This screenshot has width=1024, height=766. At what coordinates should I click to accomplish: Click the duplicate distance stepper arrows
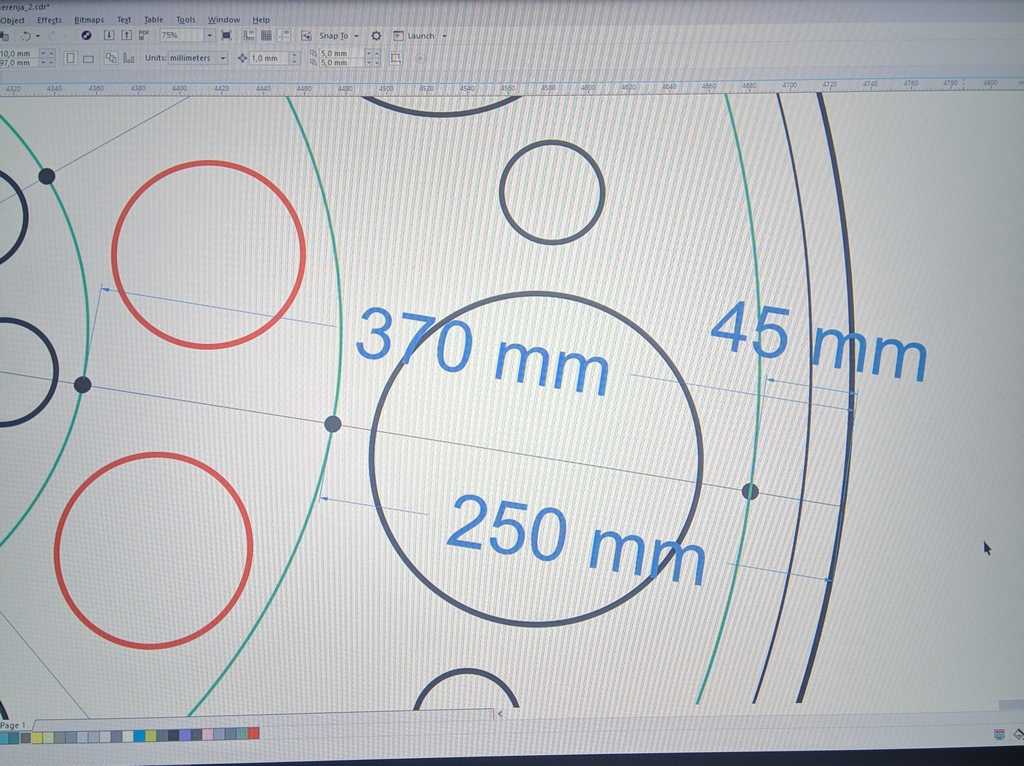[x=372, y=58]
